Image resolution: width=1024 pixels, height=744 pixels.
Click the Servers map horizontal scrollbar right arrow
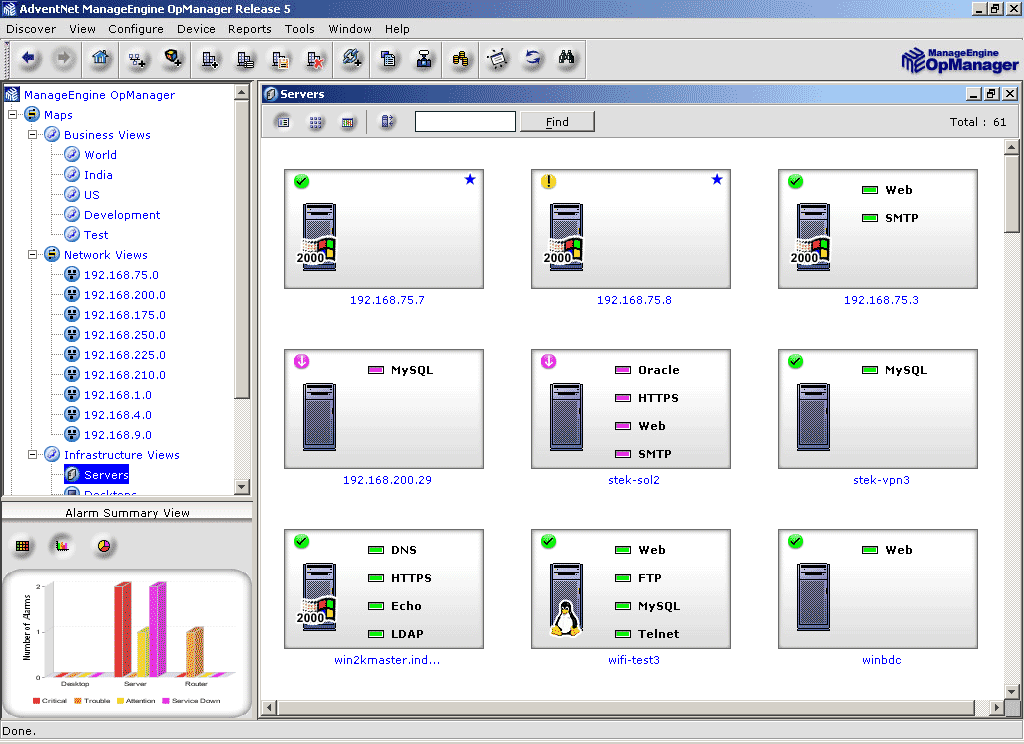coord(996,707)
